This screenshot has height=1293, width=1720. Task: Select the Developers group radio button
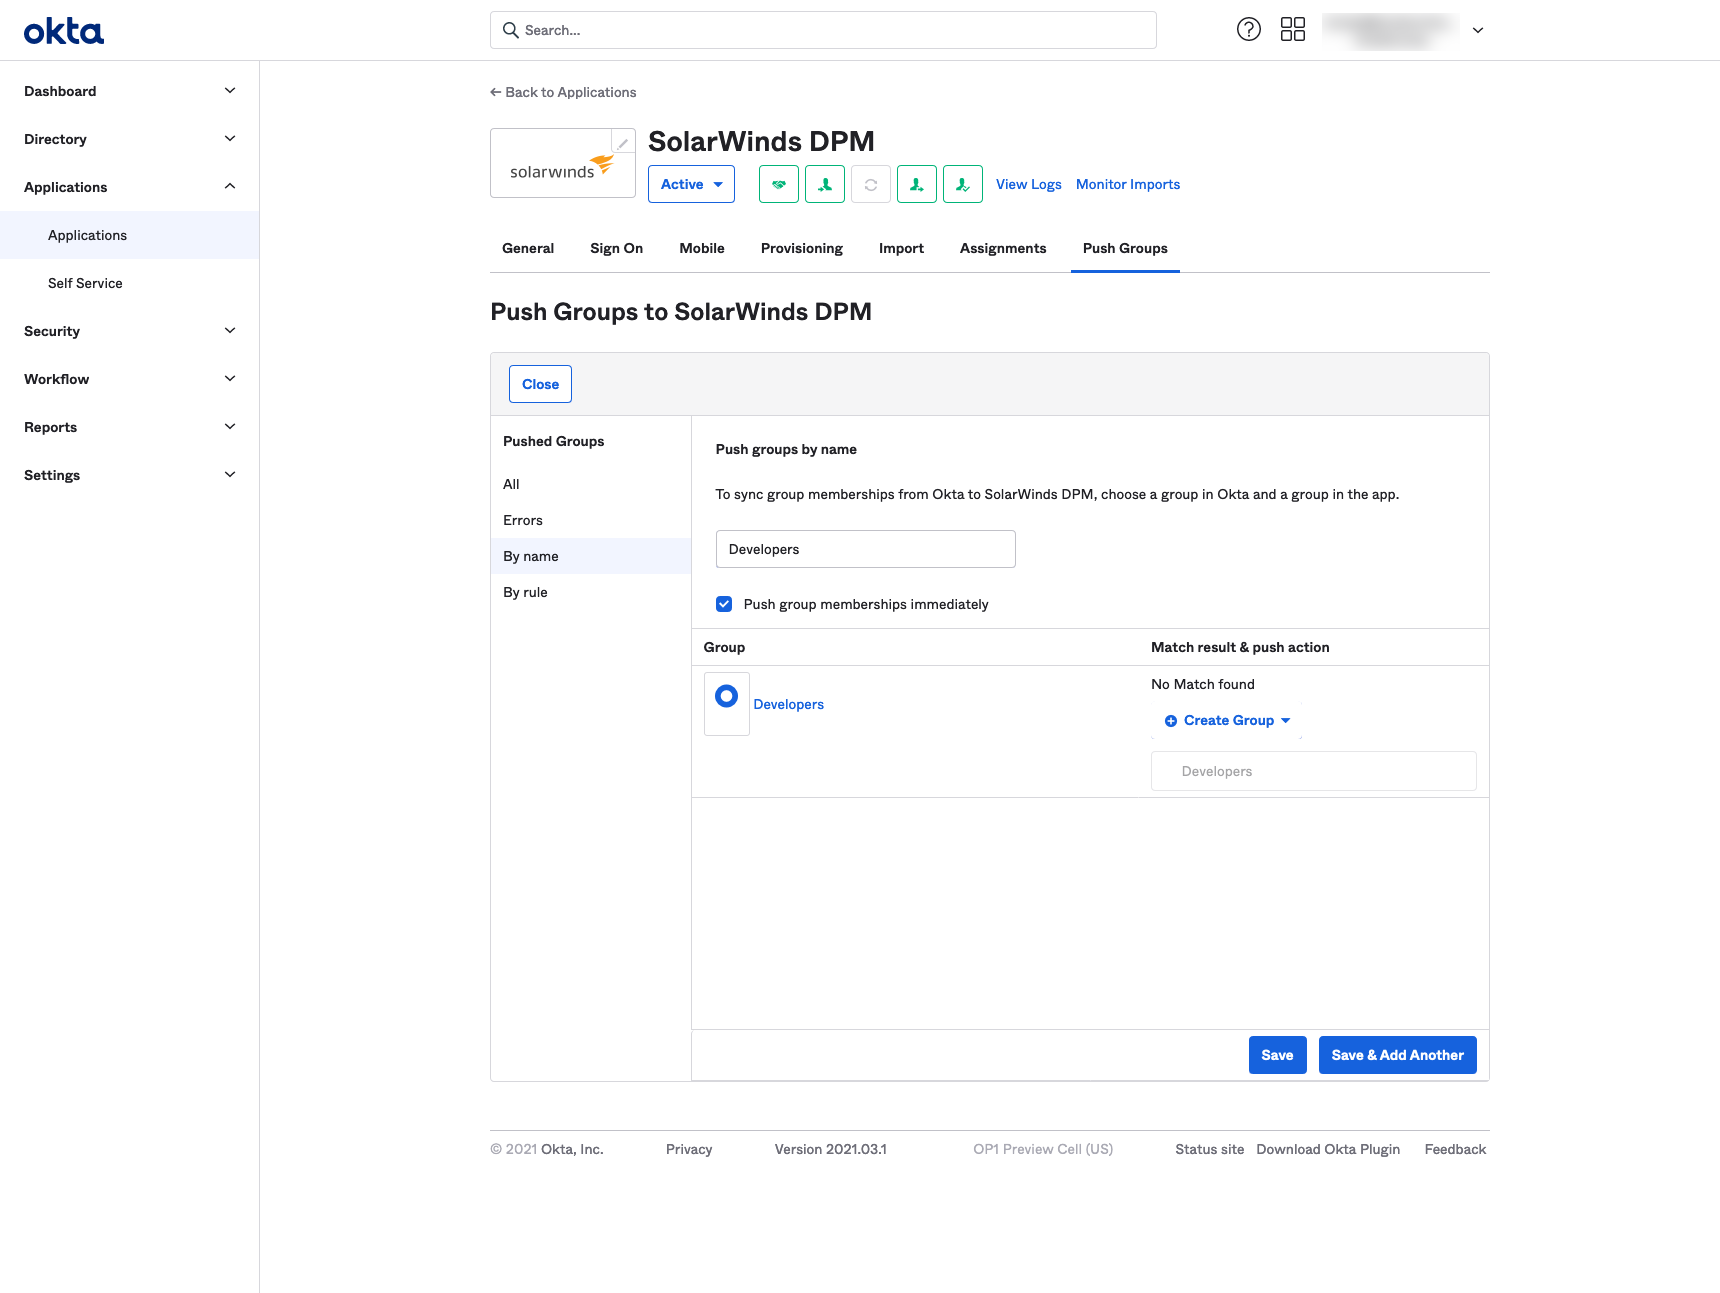[727, 696]
